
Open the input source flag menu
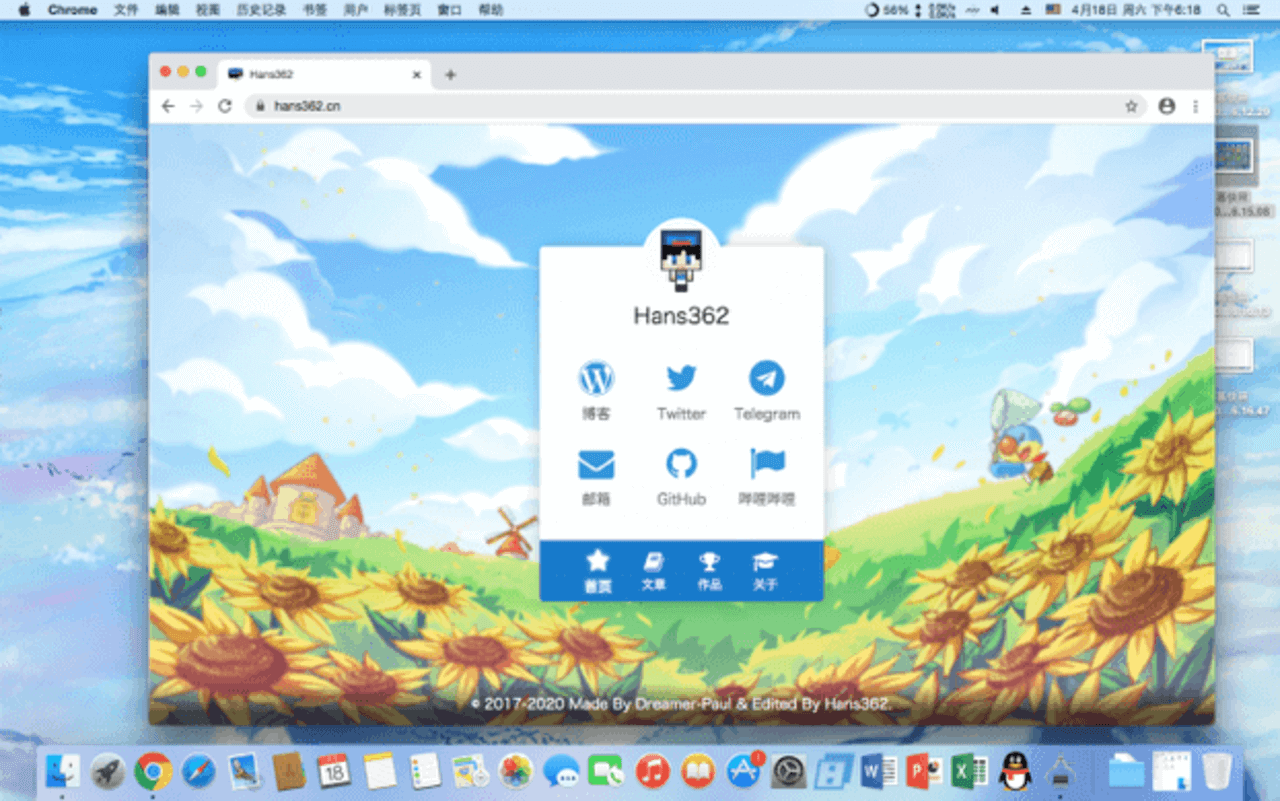click(x=1053, y=10)
